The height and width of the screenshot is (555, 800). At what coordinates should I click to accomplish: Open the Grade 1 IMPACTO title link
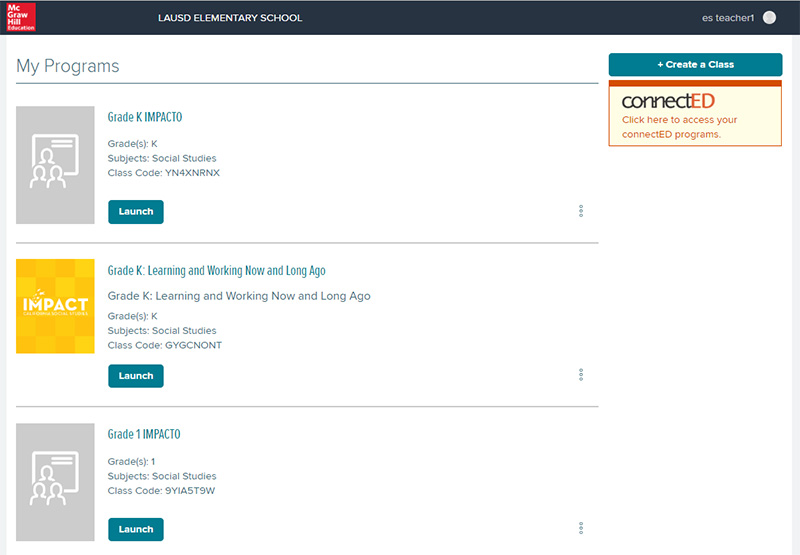[x=144, y=434]
